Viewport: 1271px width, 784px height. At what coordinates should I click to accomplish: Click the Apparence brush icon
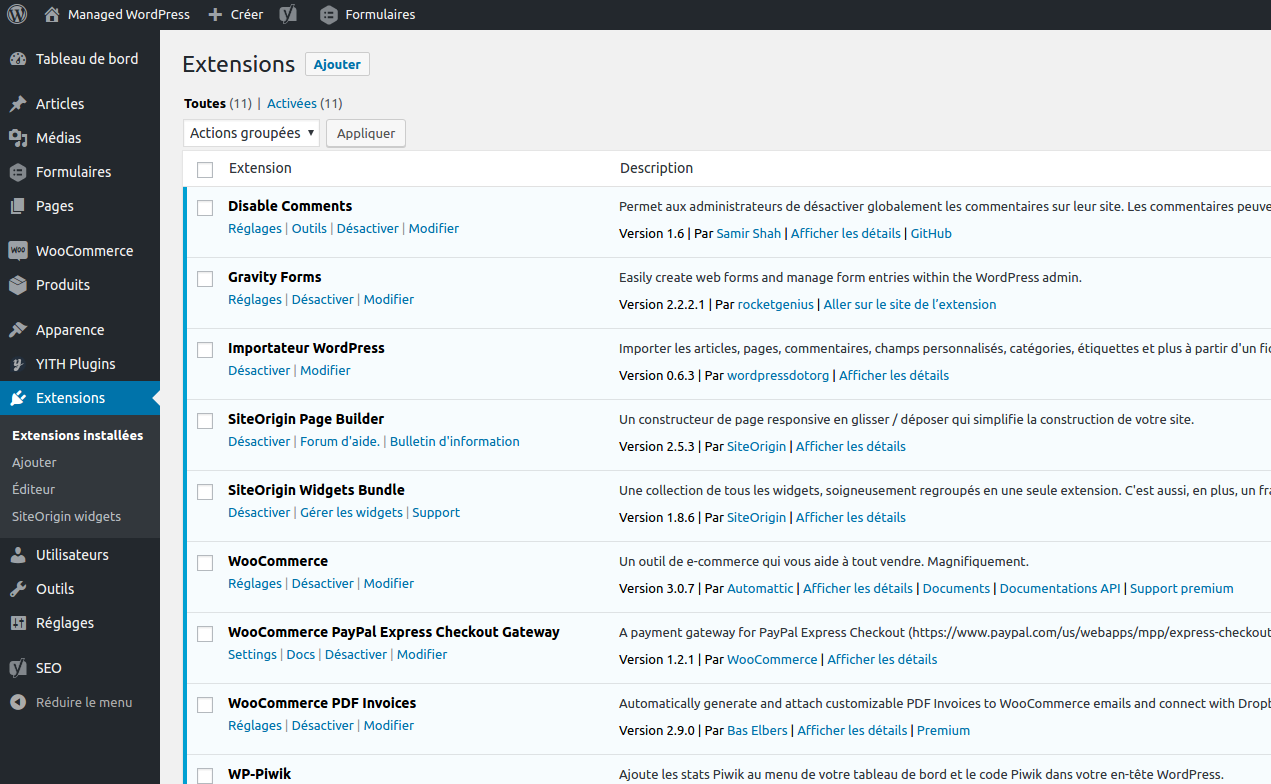(x=18, y=330)
